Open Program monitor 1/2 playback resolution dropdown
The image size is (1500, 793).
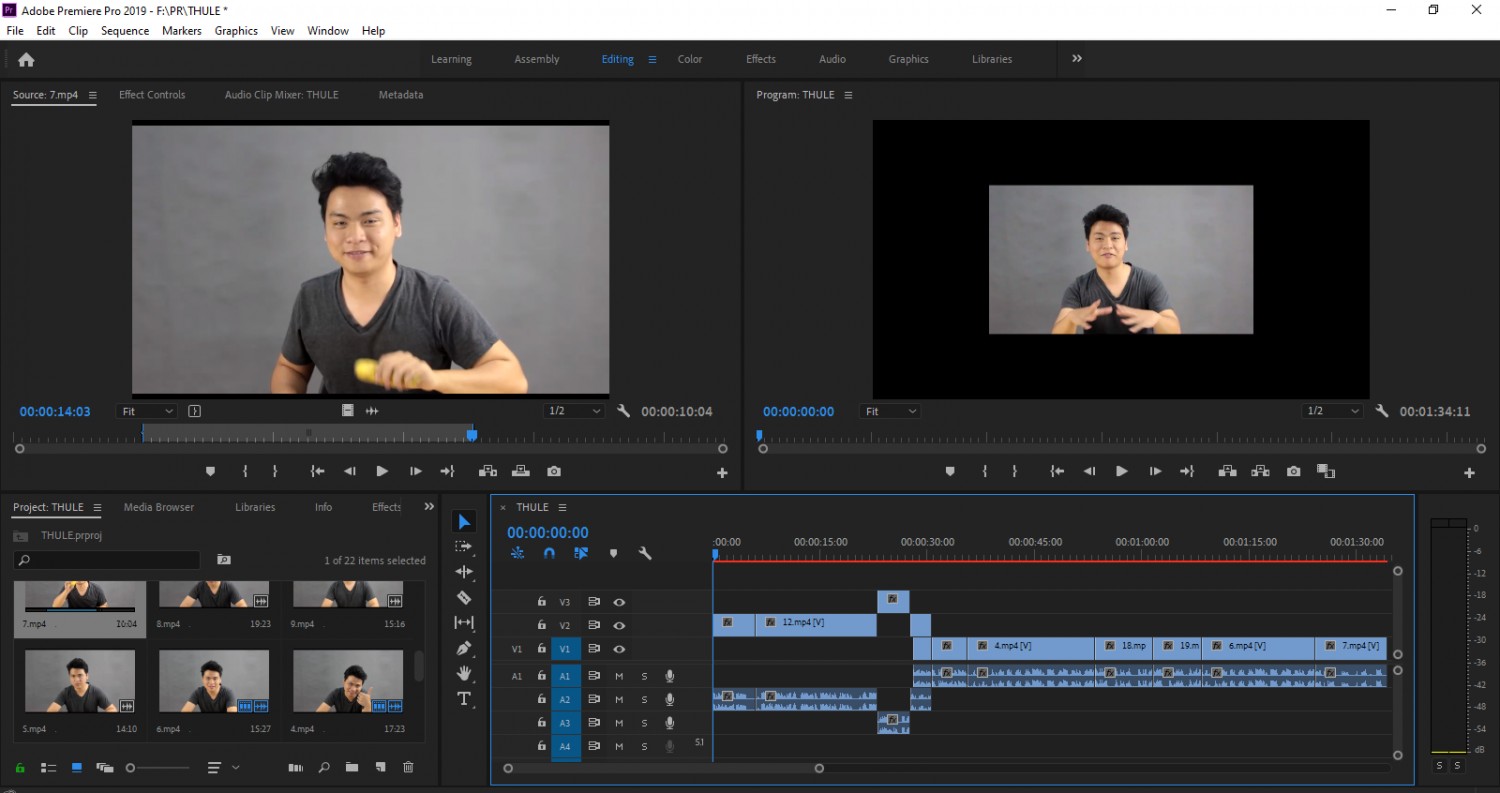(1332, 411)
